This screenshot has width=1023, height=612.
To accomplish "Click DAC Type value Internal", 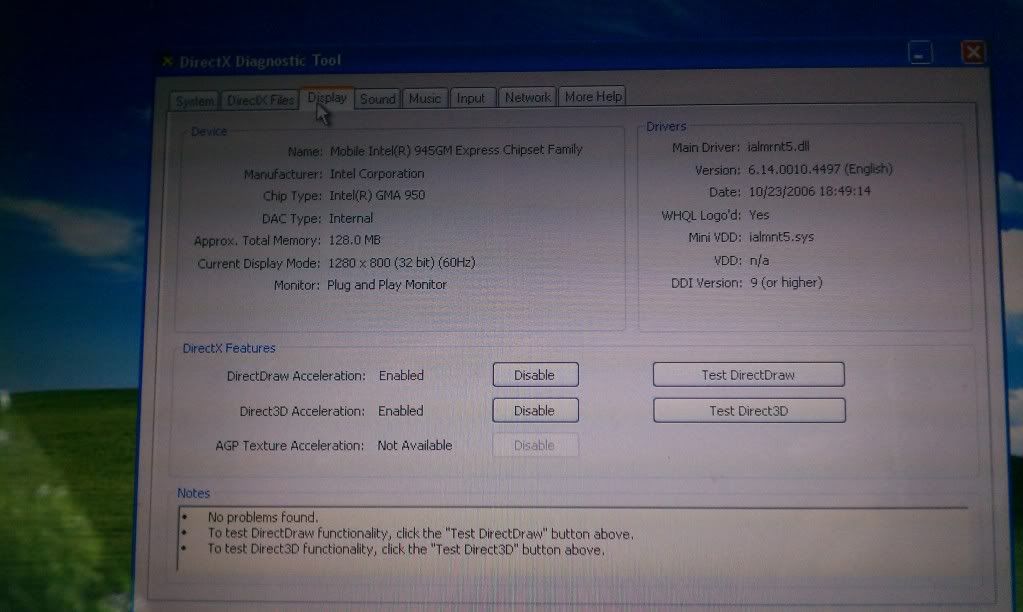I will [x=351, y=218].
